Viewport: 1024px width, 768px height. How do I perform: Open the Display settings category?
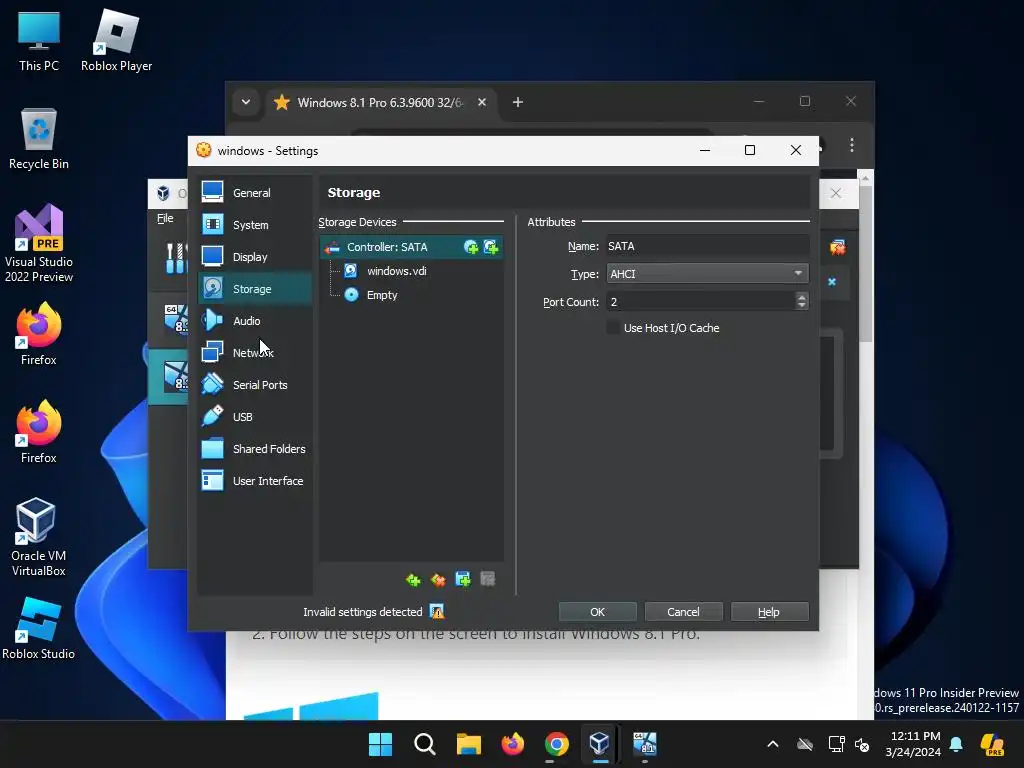coord(255,257)
